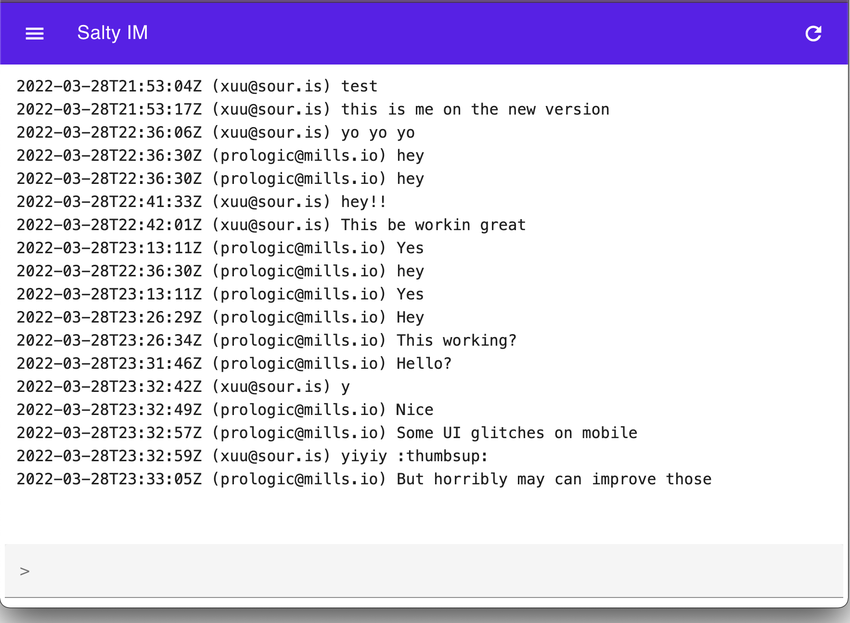Open the hamburger navigation menu
The image size is (850, 623).
coord(35,34)
